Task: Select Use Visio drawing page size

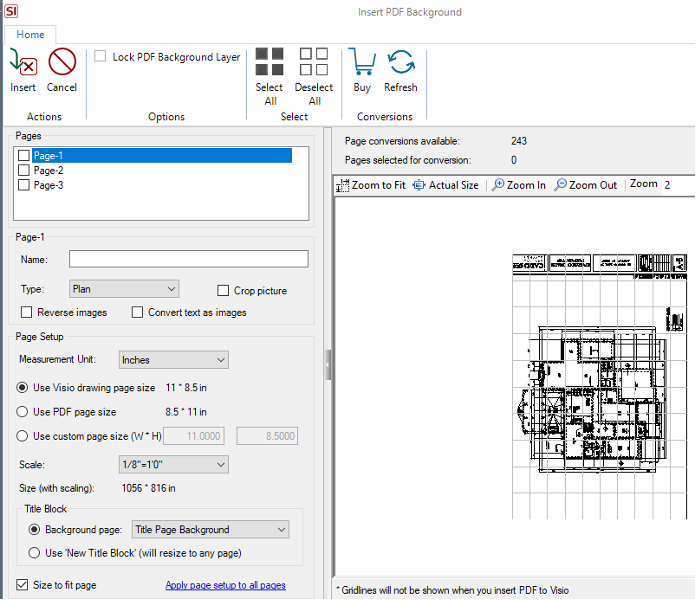Action: tap(22, 387)
